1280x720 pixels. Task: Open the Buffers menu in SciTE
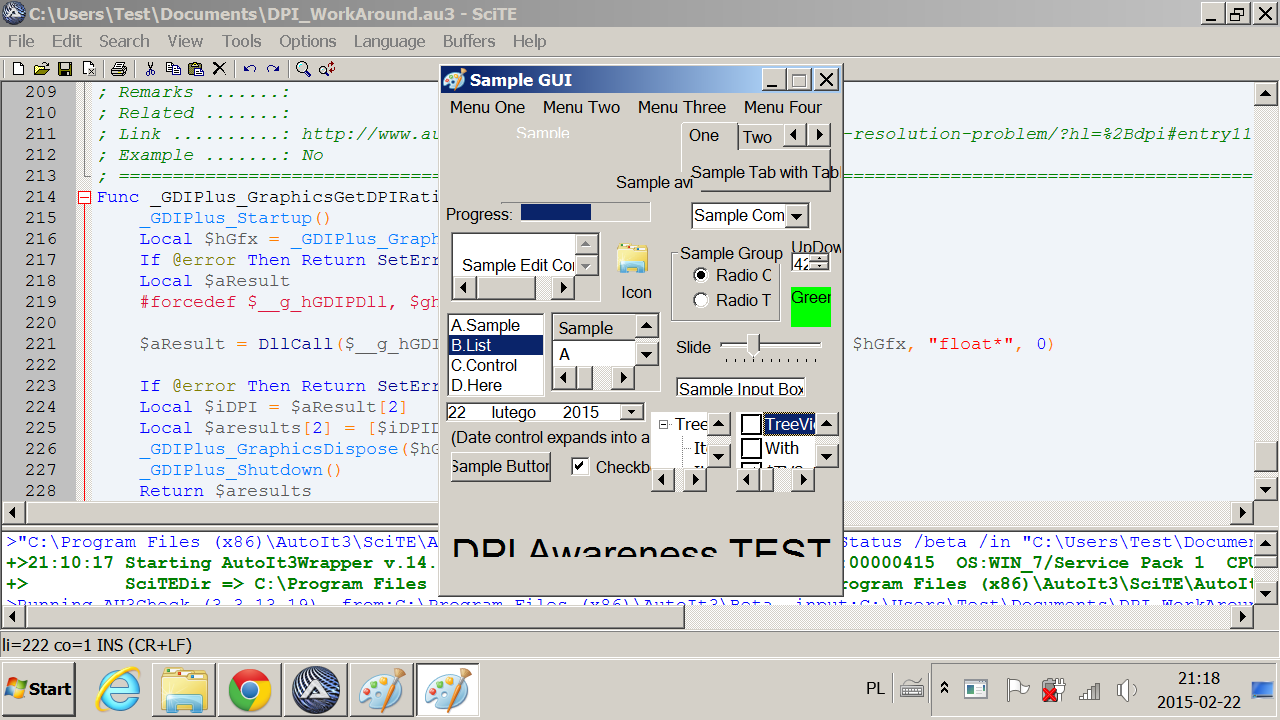click(469, 41)
